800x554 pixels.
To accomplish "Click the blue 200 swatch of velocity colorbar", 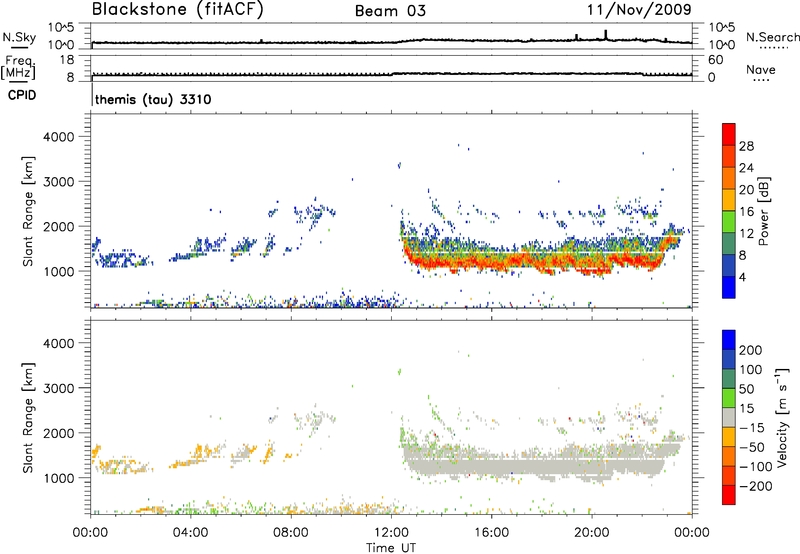I will pos(729,340).
